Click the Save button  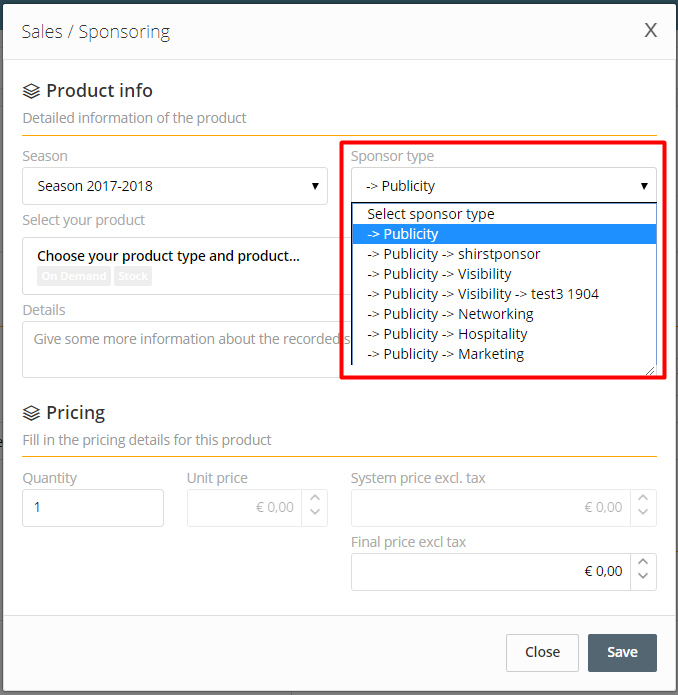[622, 652]
